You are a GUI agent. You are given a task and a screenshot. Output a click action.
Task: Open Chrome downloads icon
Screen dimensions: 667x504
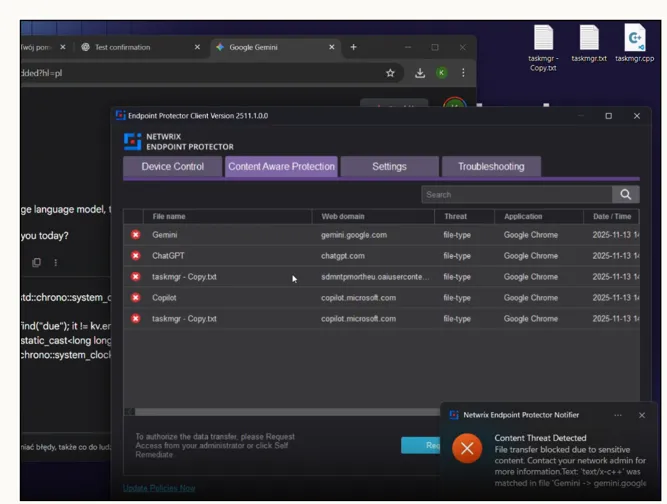point(420,73)
